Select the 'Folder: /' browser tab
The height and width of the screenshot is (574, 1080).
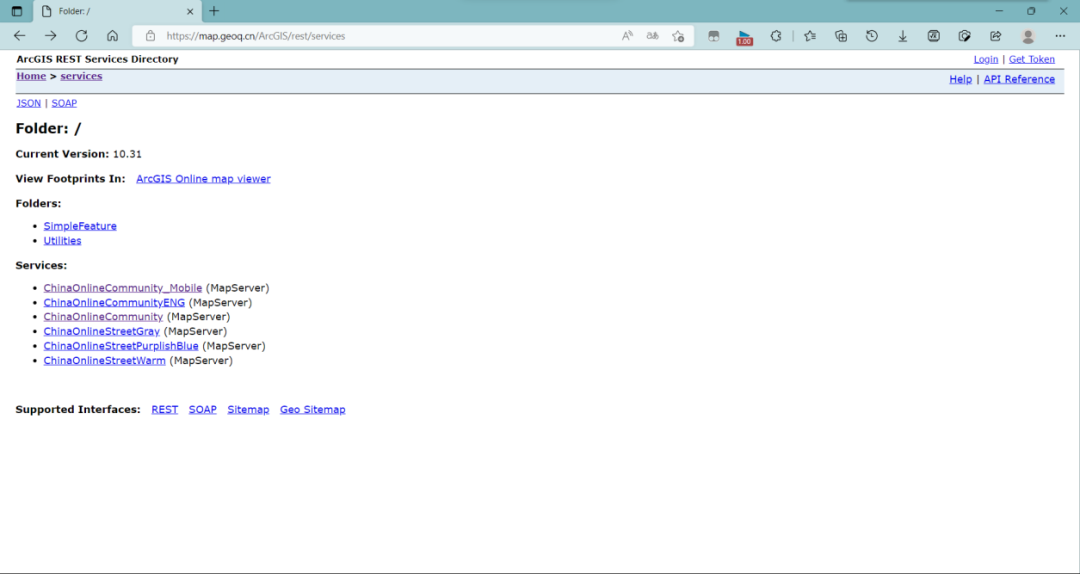tap(116, 11)
